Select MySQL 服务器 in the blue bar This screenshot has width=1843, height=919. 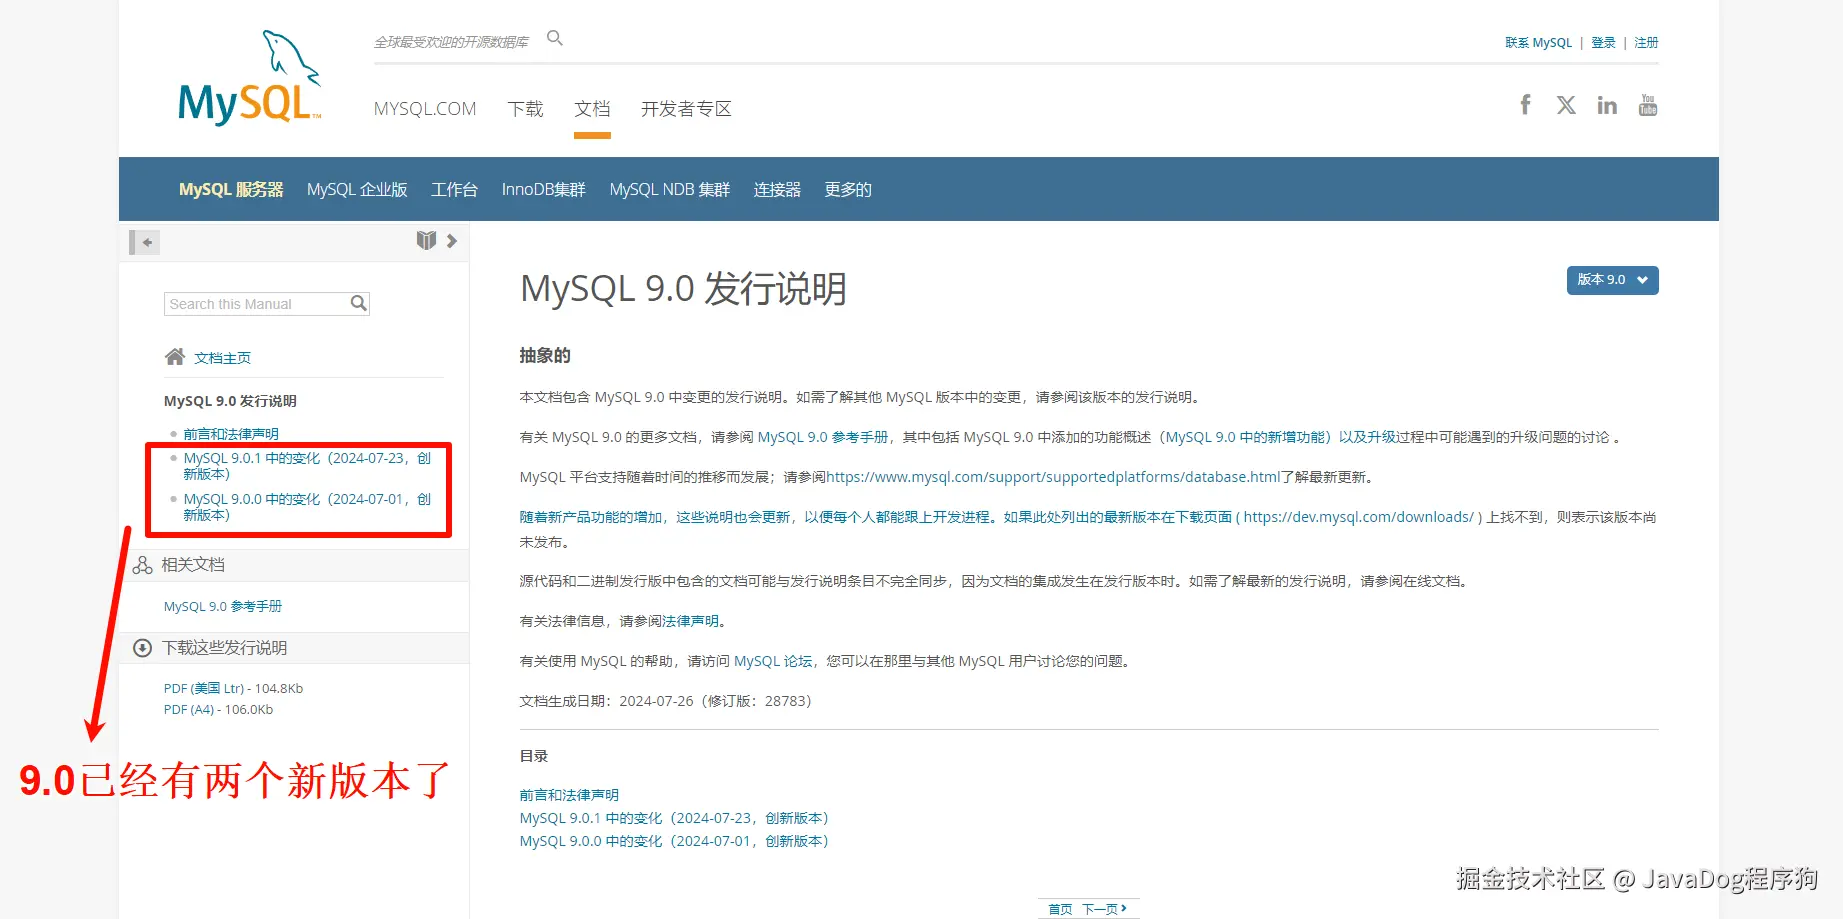tap(231, 190)
